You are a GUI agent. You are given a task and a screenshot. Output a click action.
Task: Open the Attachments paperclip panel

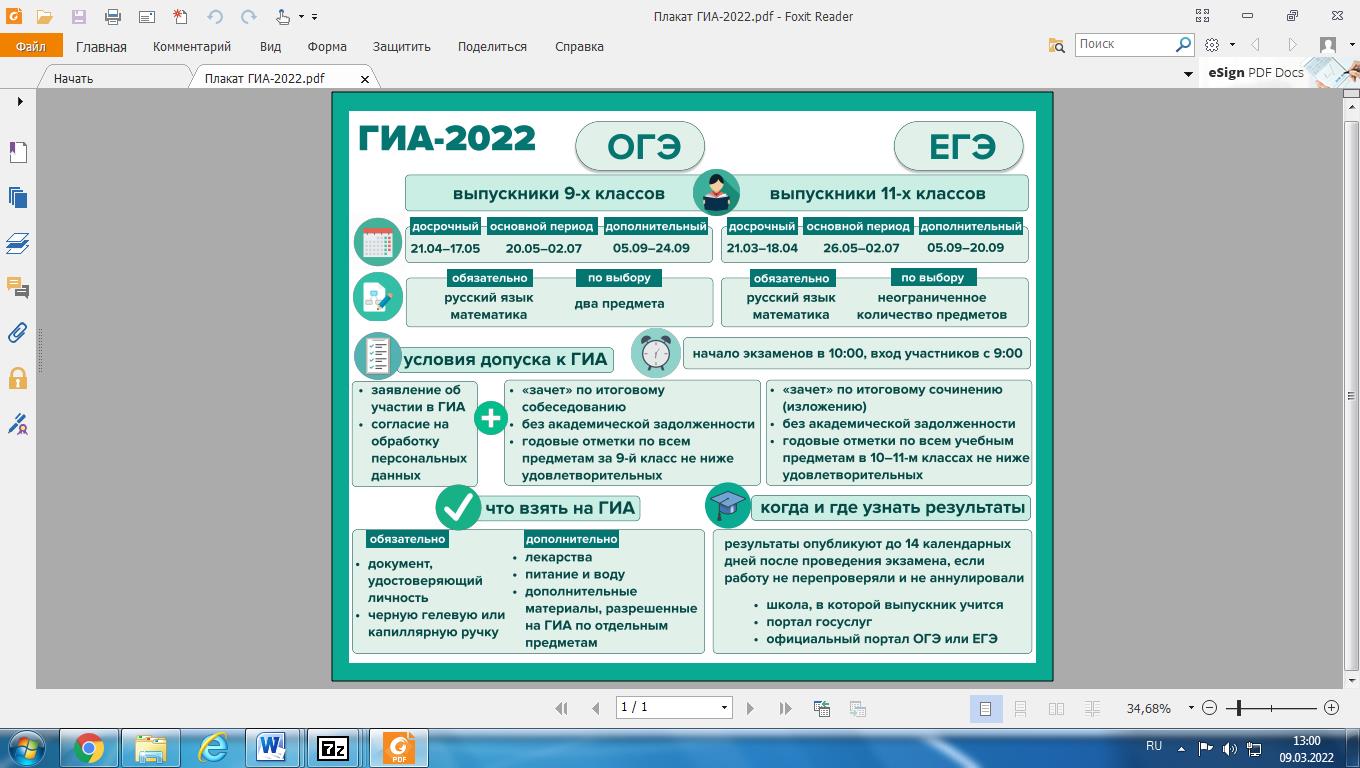(18, 333)
